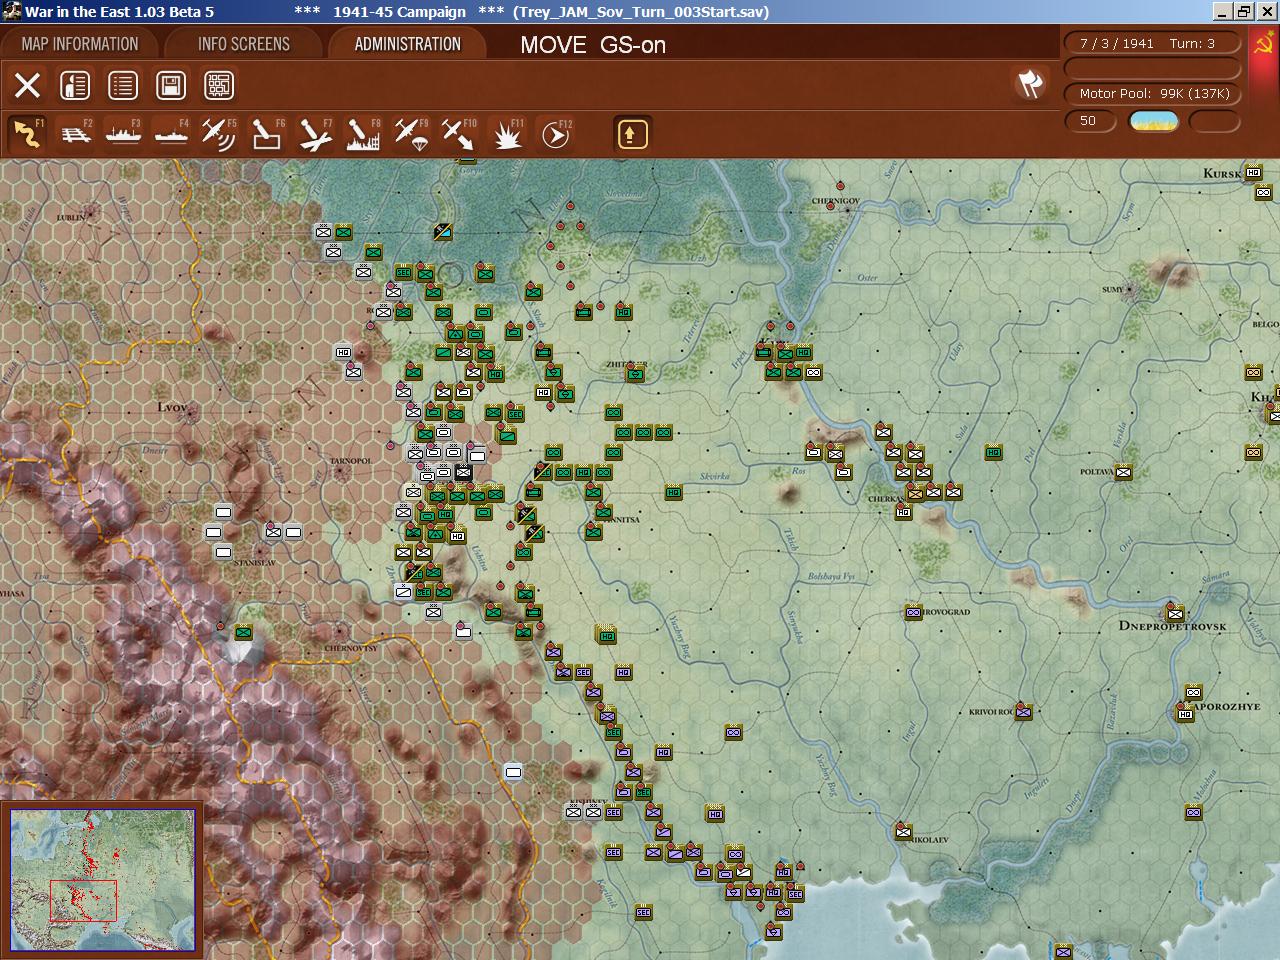Open the lined list report icon
Image resolution: width=1280 pixels, height=960 pixels.
(123, 86)
